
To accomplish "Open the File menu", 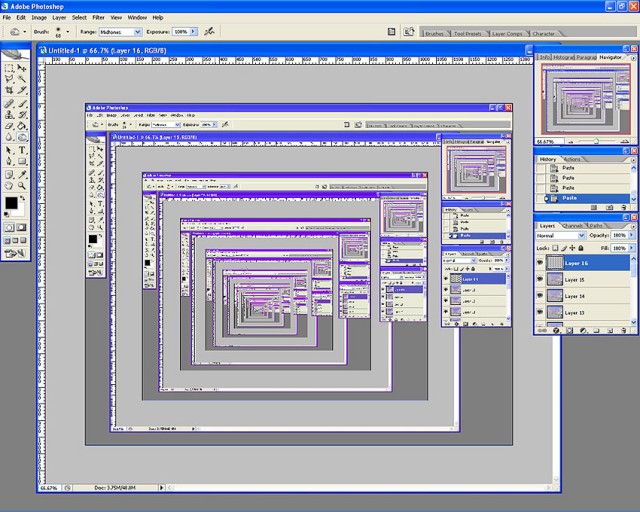I will (x=7, y=18).
